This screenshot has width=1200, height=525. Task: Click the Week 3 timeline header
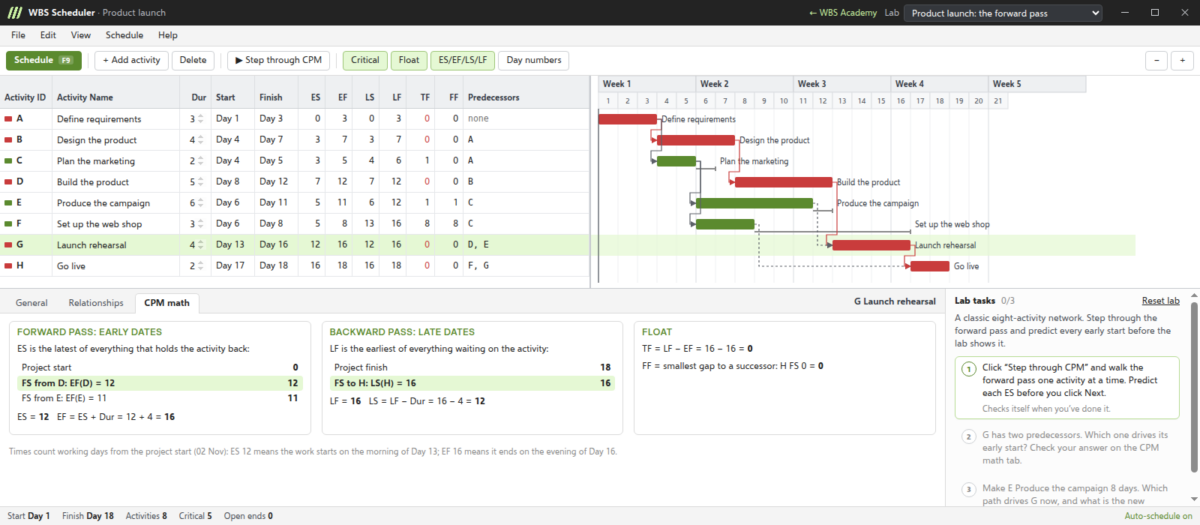coord(842,84)
